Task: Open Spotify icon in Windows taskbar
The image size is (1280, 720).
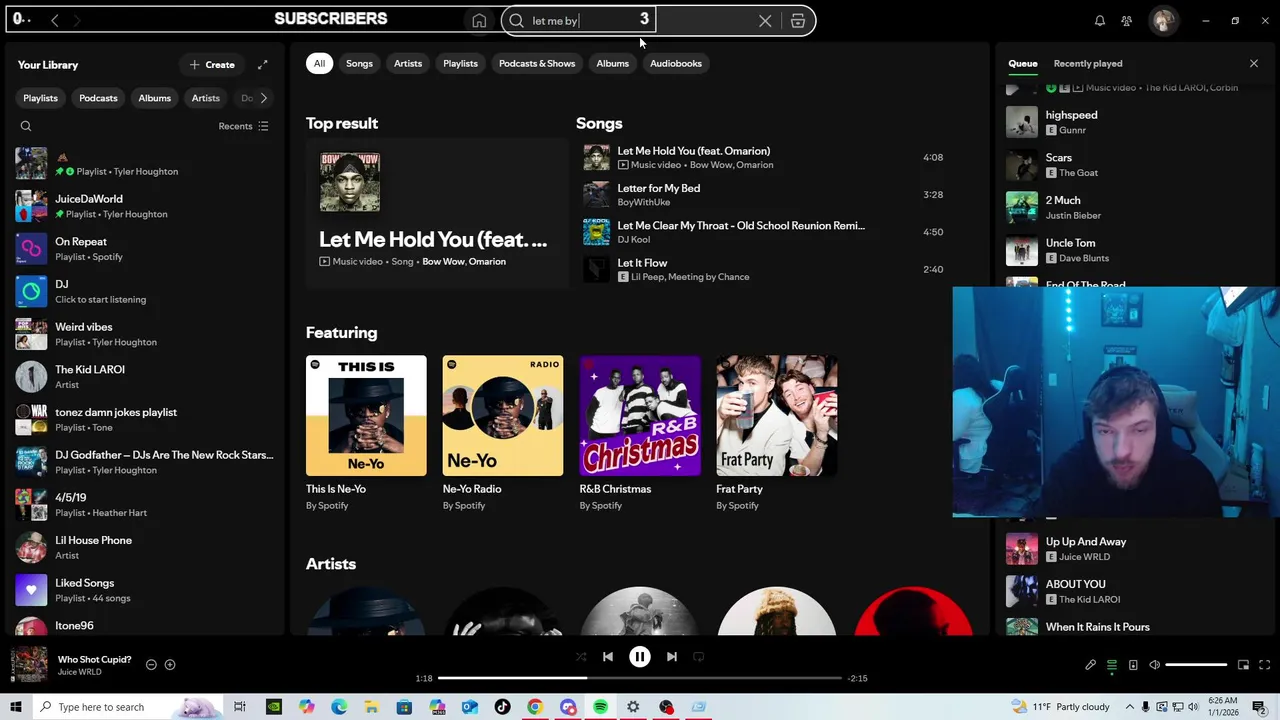Action: [600, 707]
